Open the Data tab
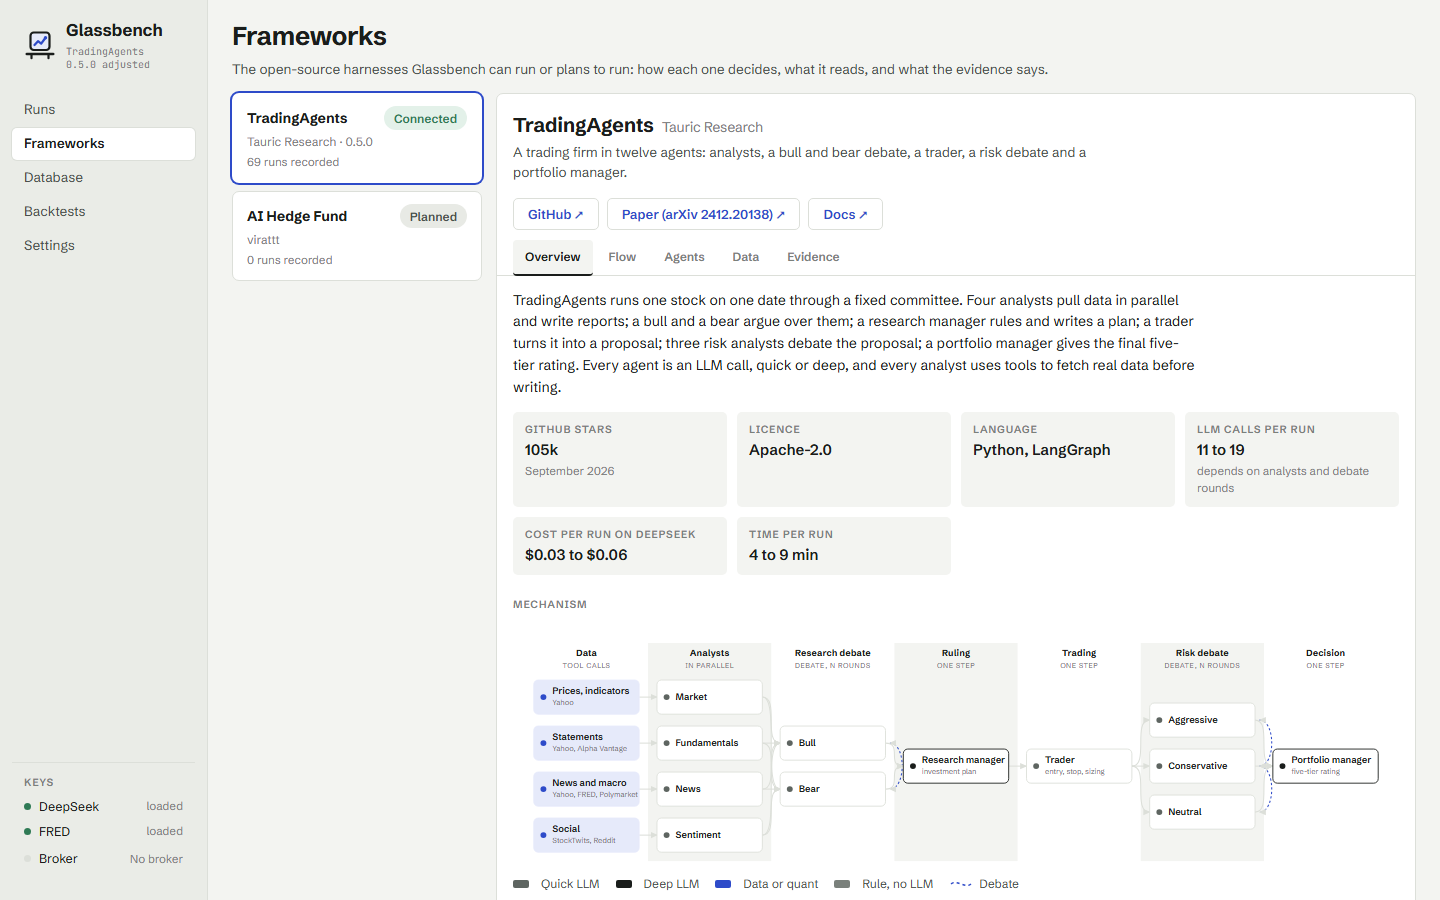This screenshot has width=1440, height=900. coord(746,257)
